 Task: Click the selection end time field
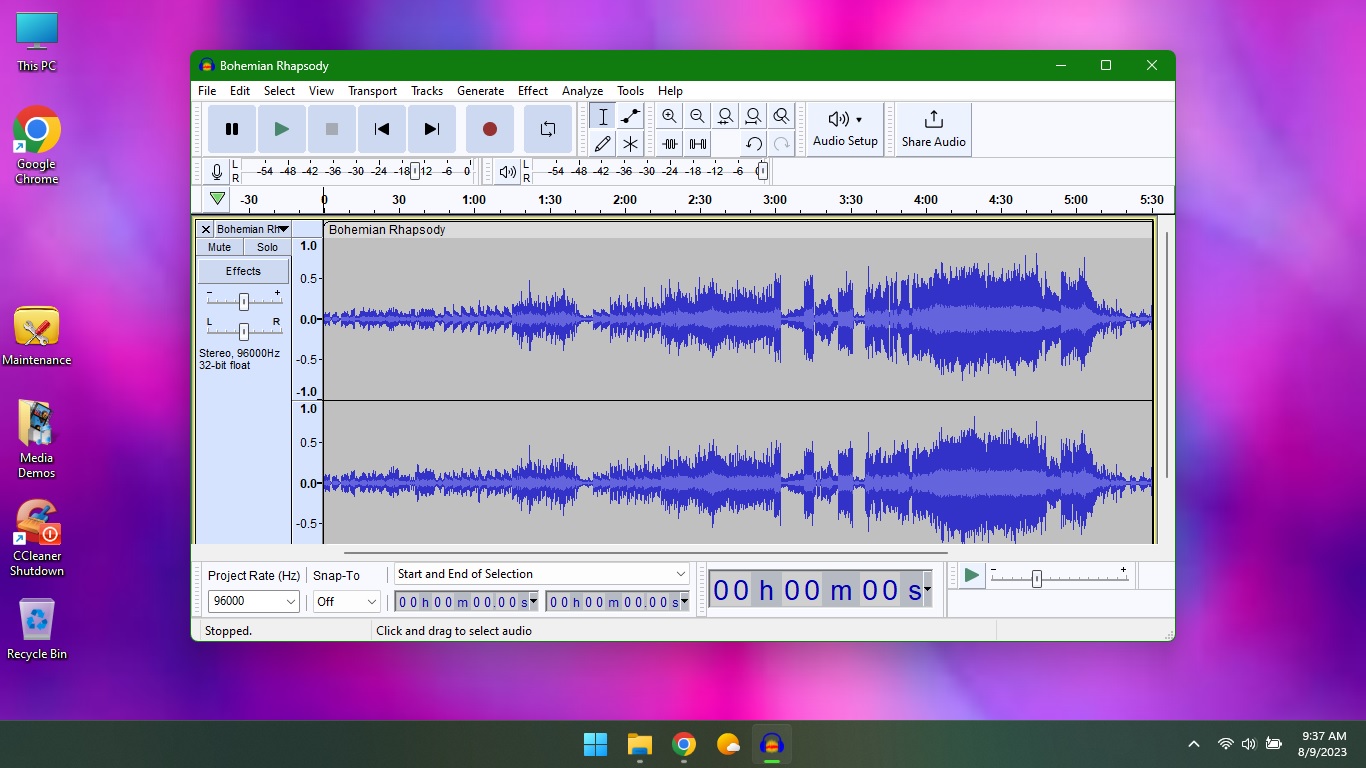point(613,602)
